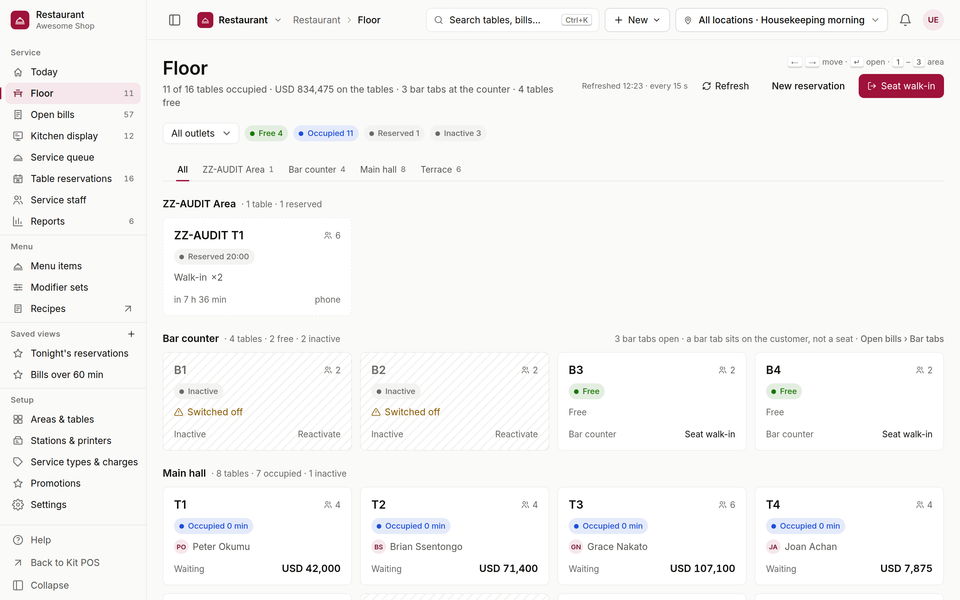Seat walk-in at table B3
This screenshot has height=600, width=960.
[x=710, y=435]
